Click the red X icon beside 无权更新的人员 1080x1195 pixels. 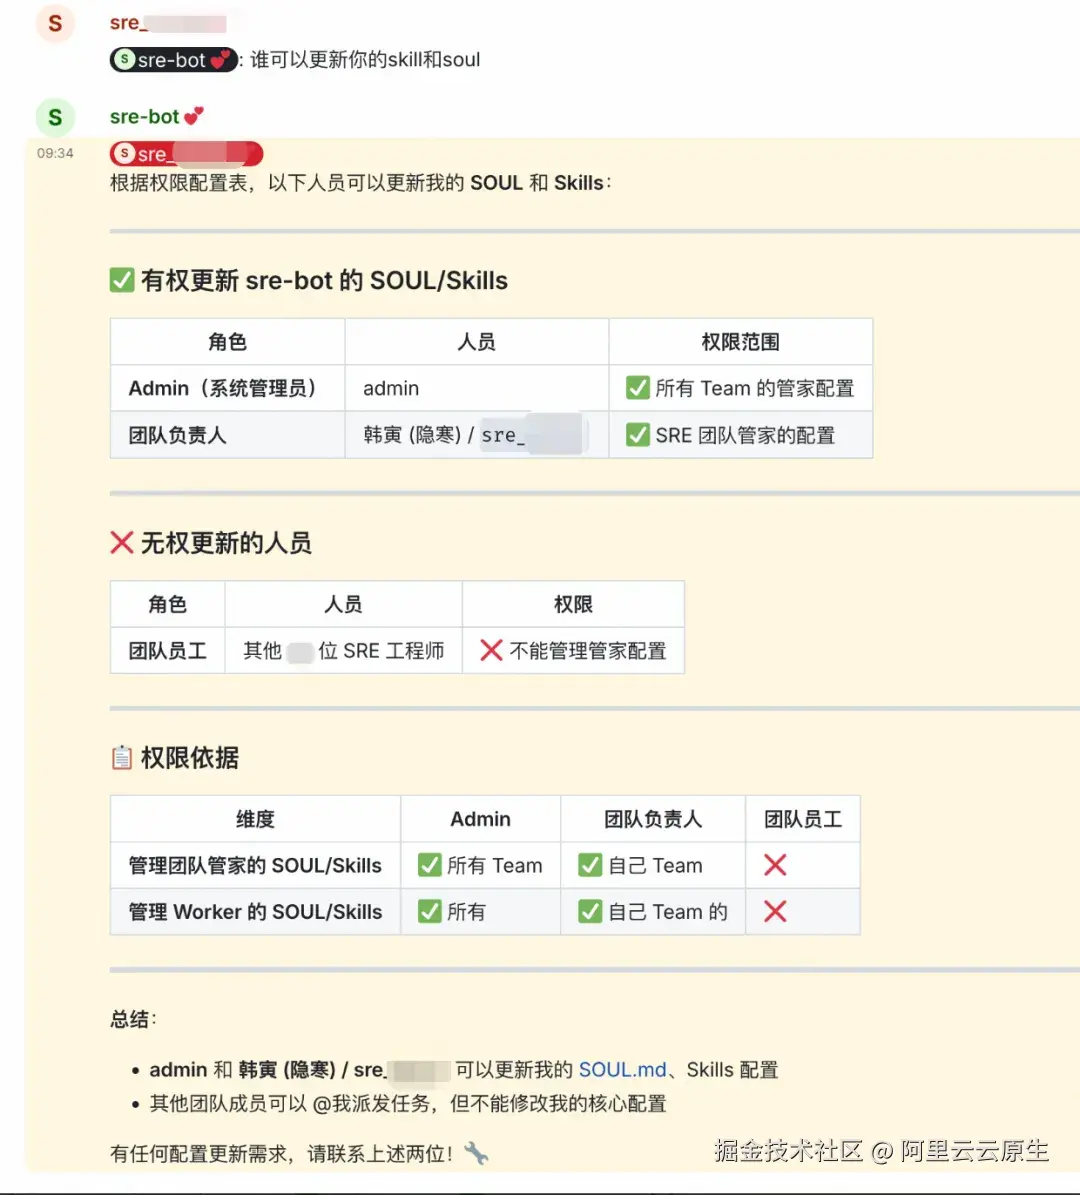pyautogui.click(x=121, y=543)
